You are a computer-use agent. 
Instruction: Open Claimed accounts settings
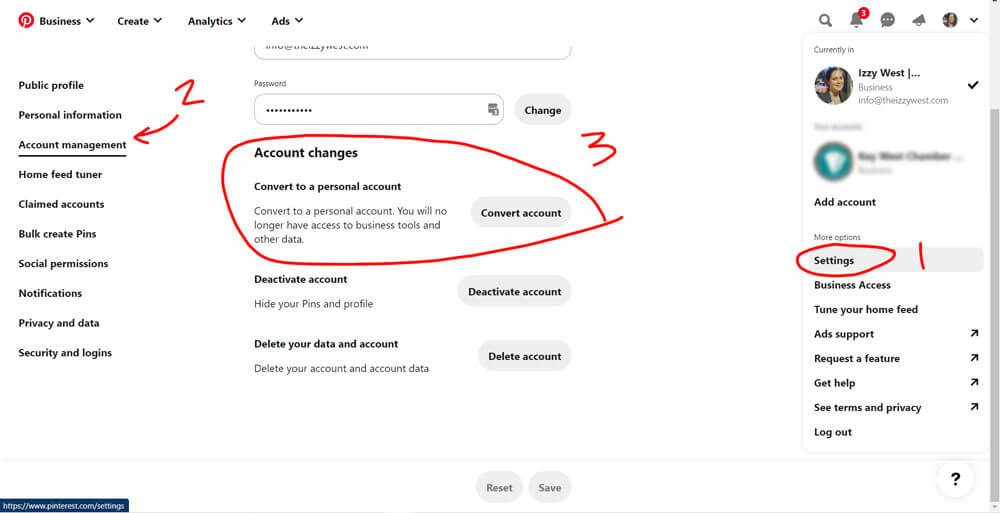click(x=61, y=204)
